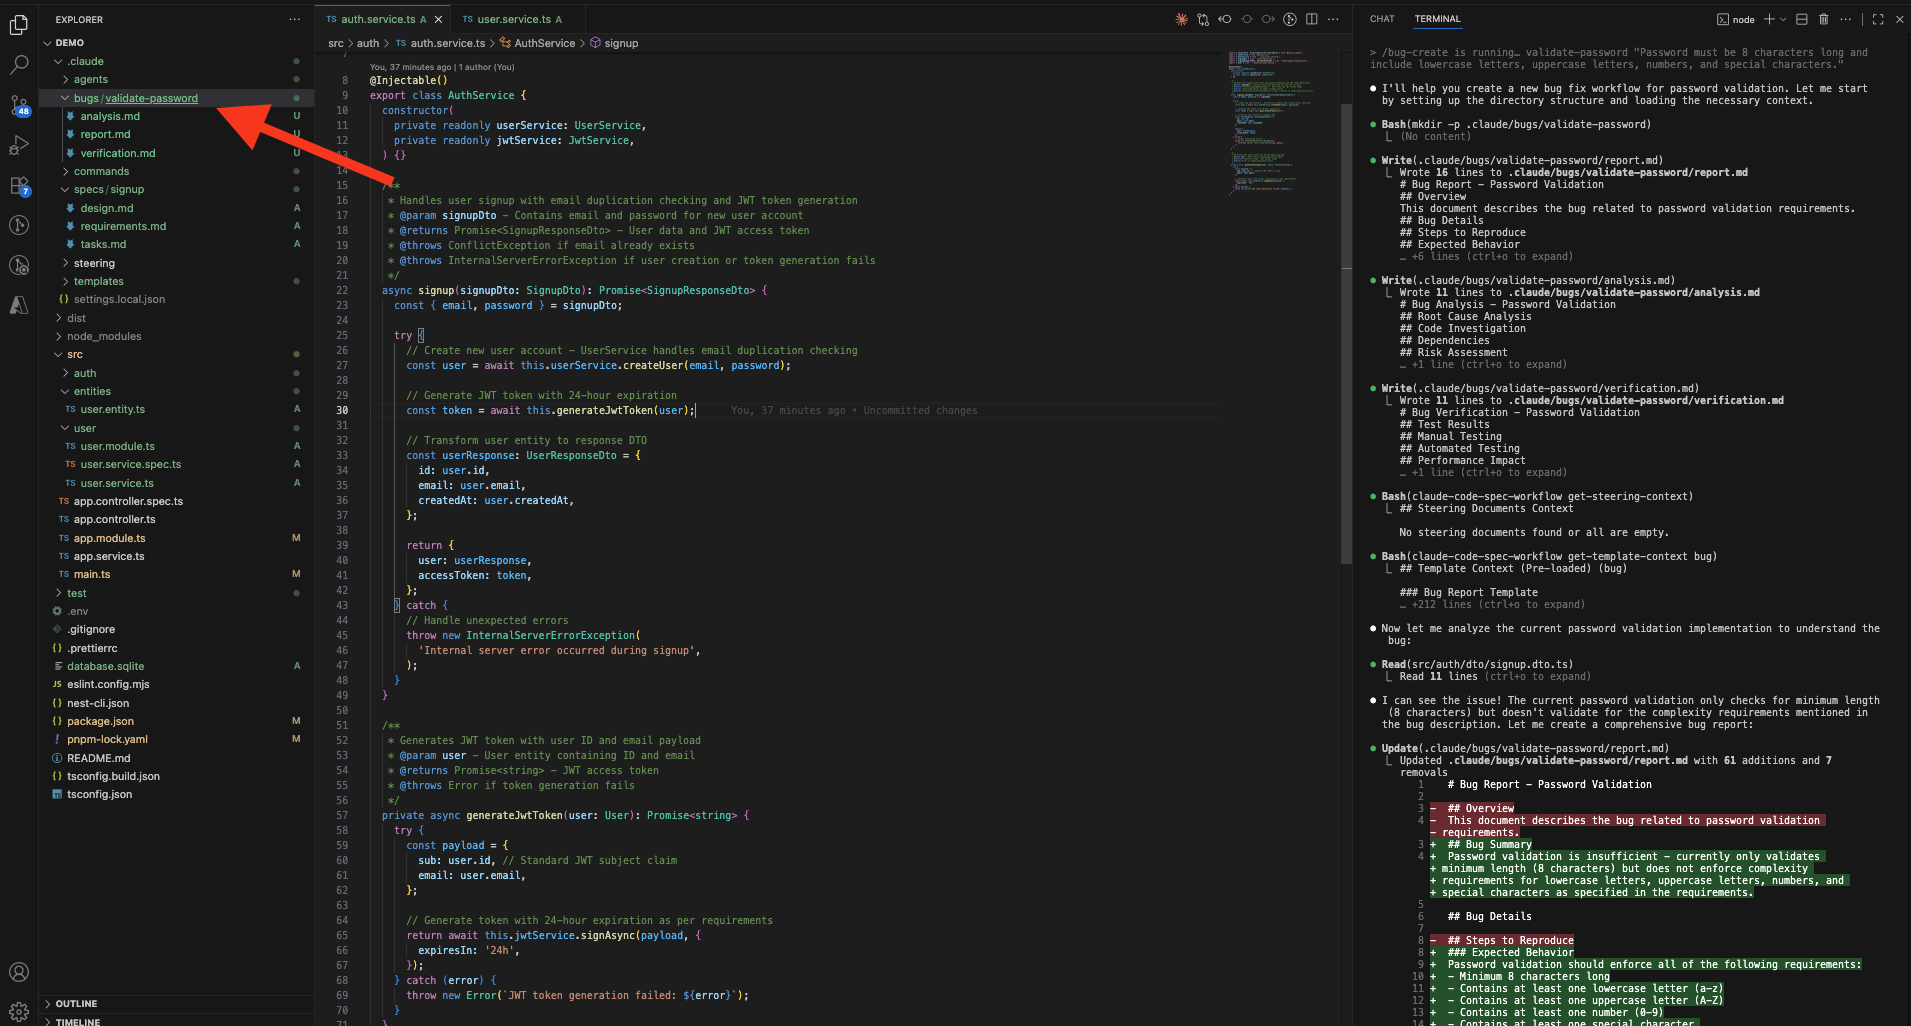Split the editor using the split icon
1911x1026 pixels.
point(1312,19)
